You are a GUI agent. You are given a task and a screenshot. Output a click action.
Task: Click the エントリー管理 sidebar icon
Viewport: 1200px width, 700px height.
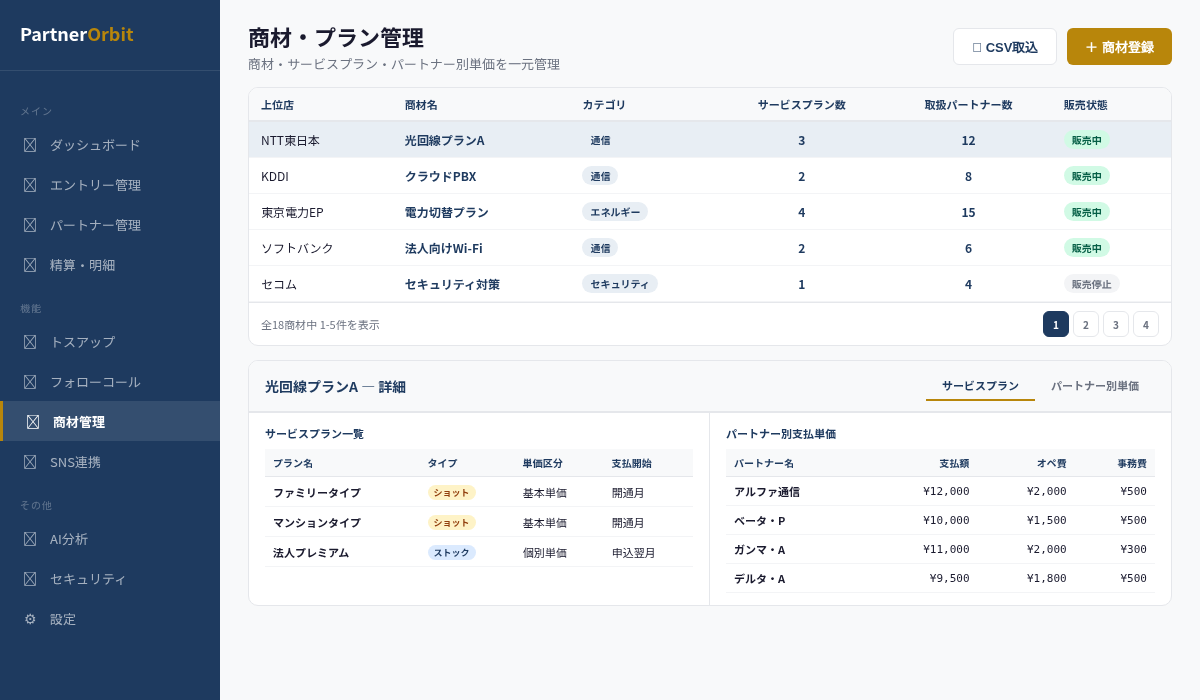pyautogui.click(x=30, y=185)
